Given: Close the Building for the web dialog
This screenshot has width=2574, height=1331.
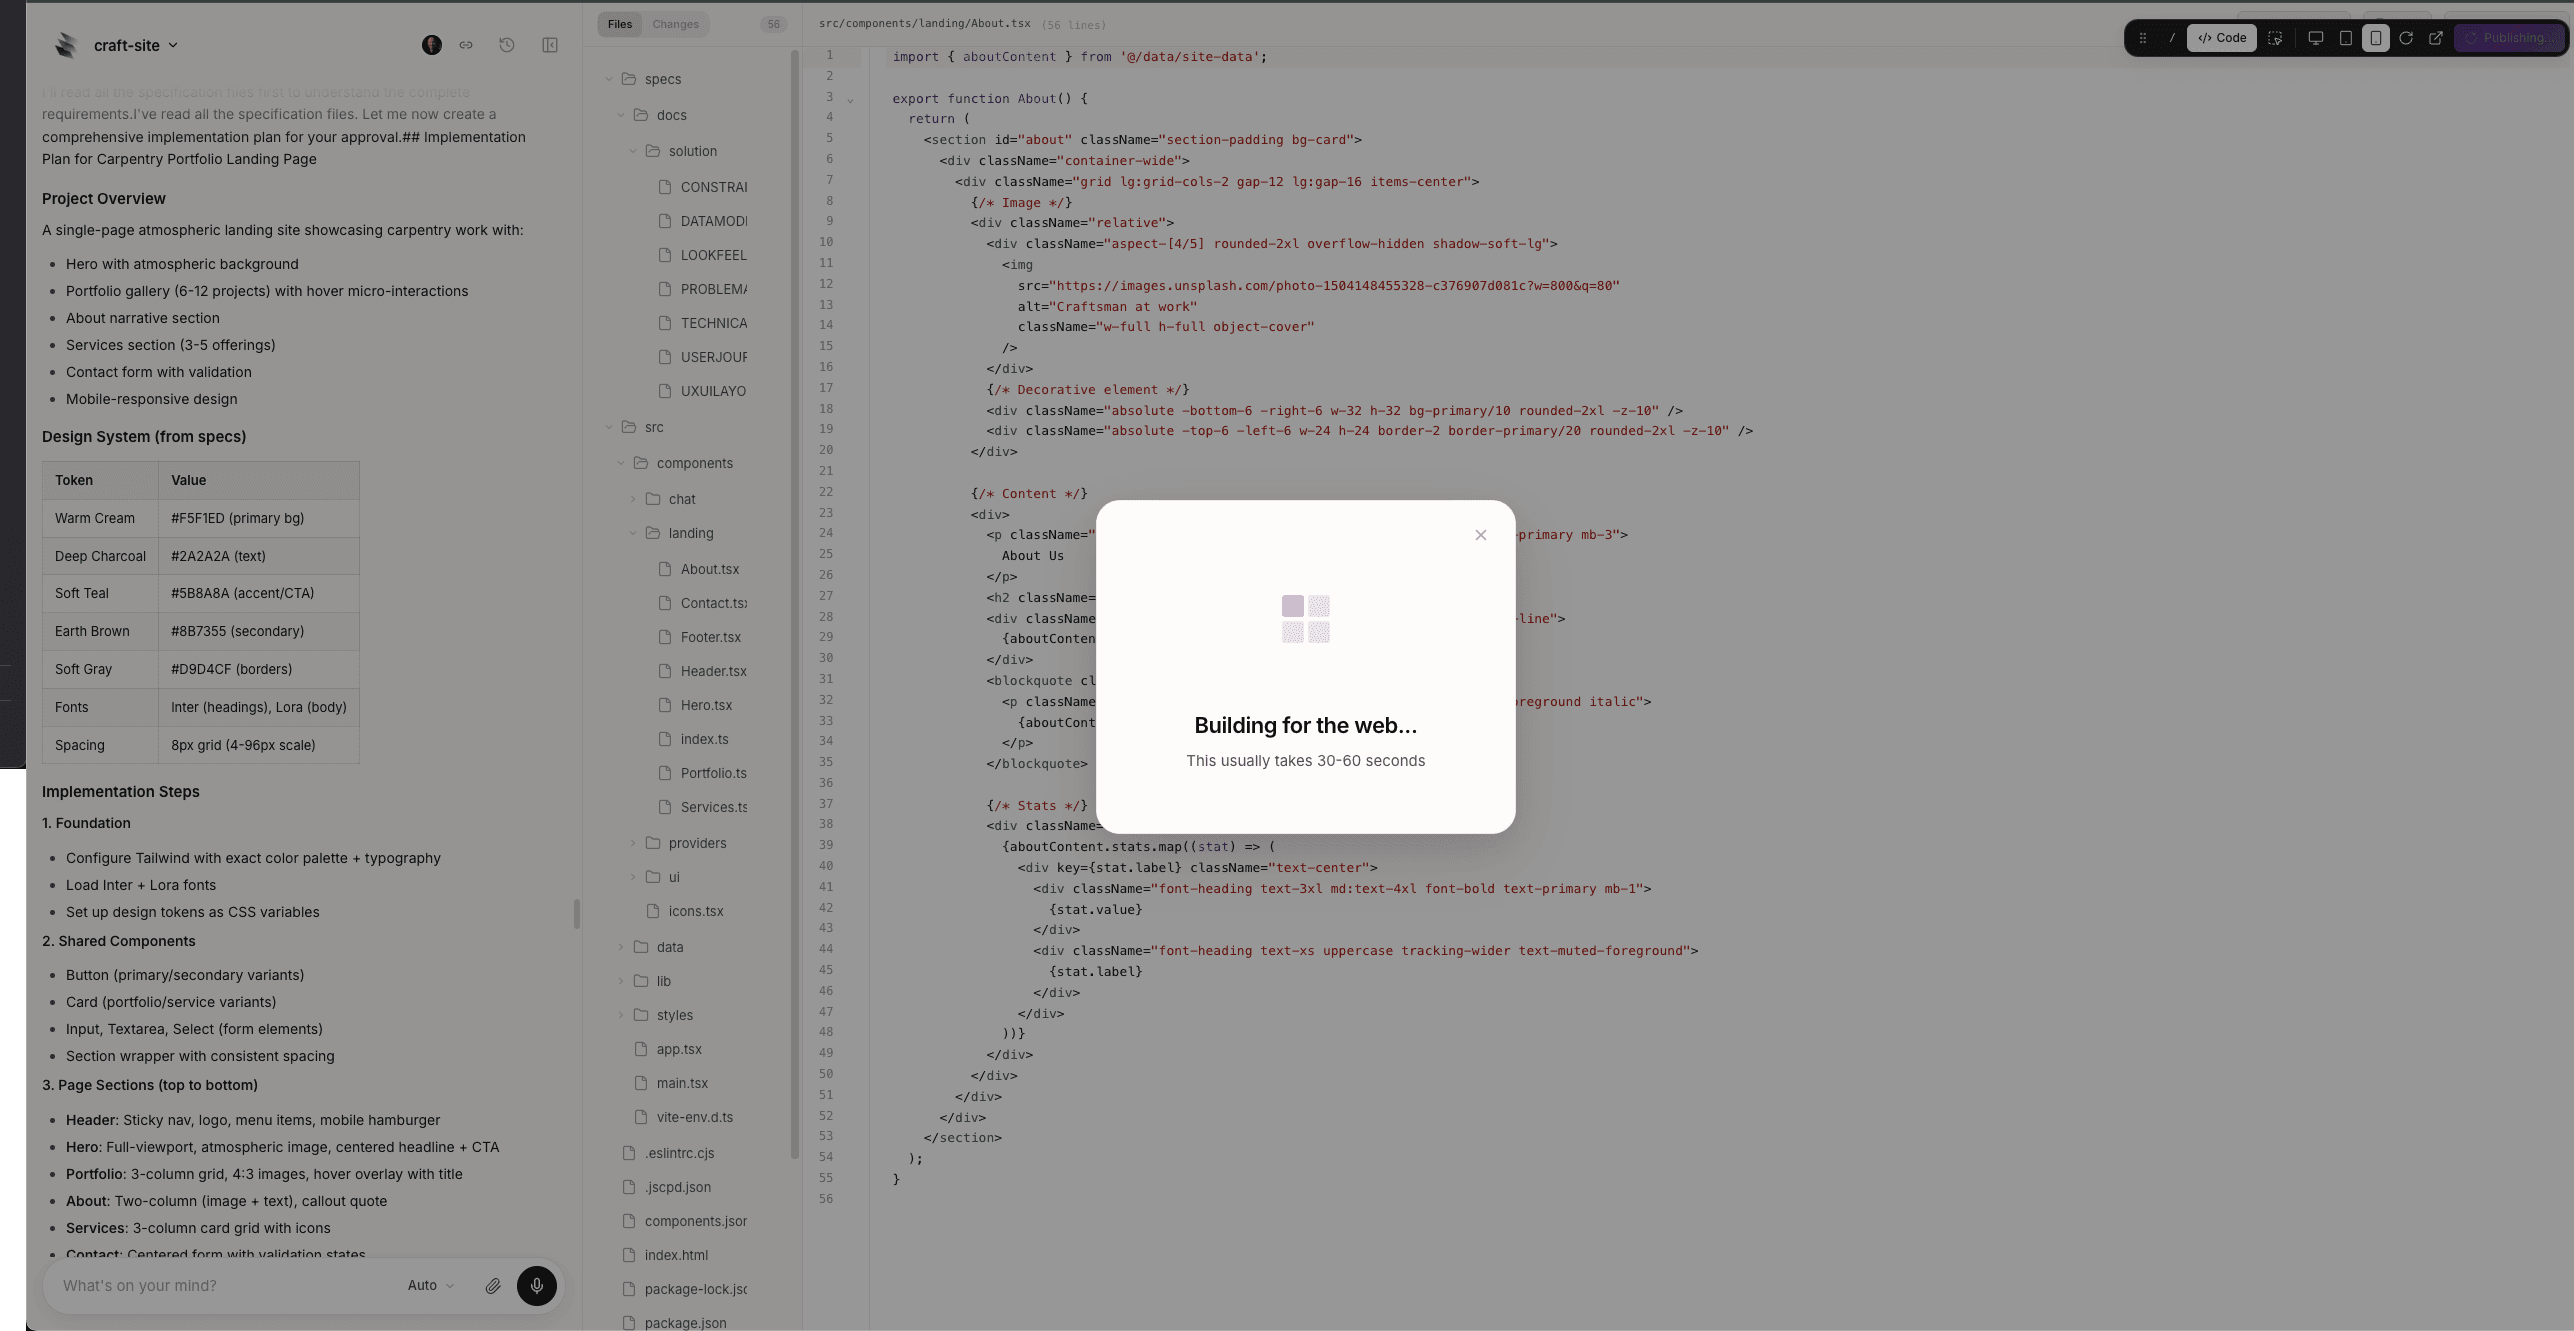Looking at the screenshot, I should (x=1481, y=535).
